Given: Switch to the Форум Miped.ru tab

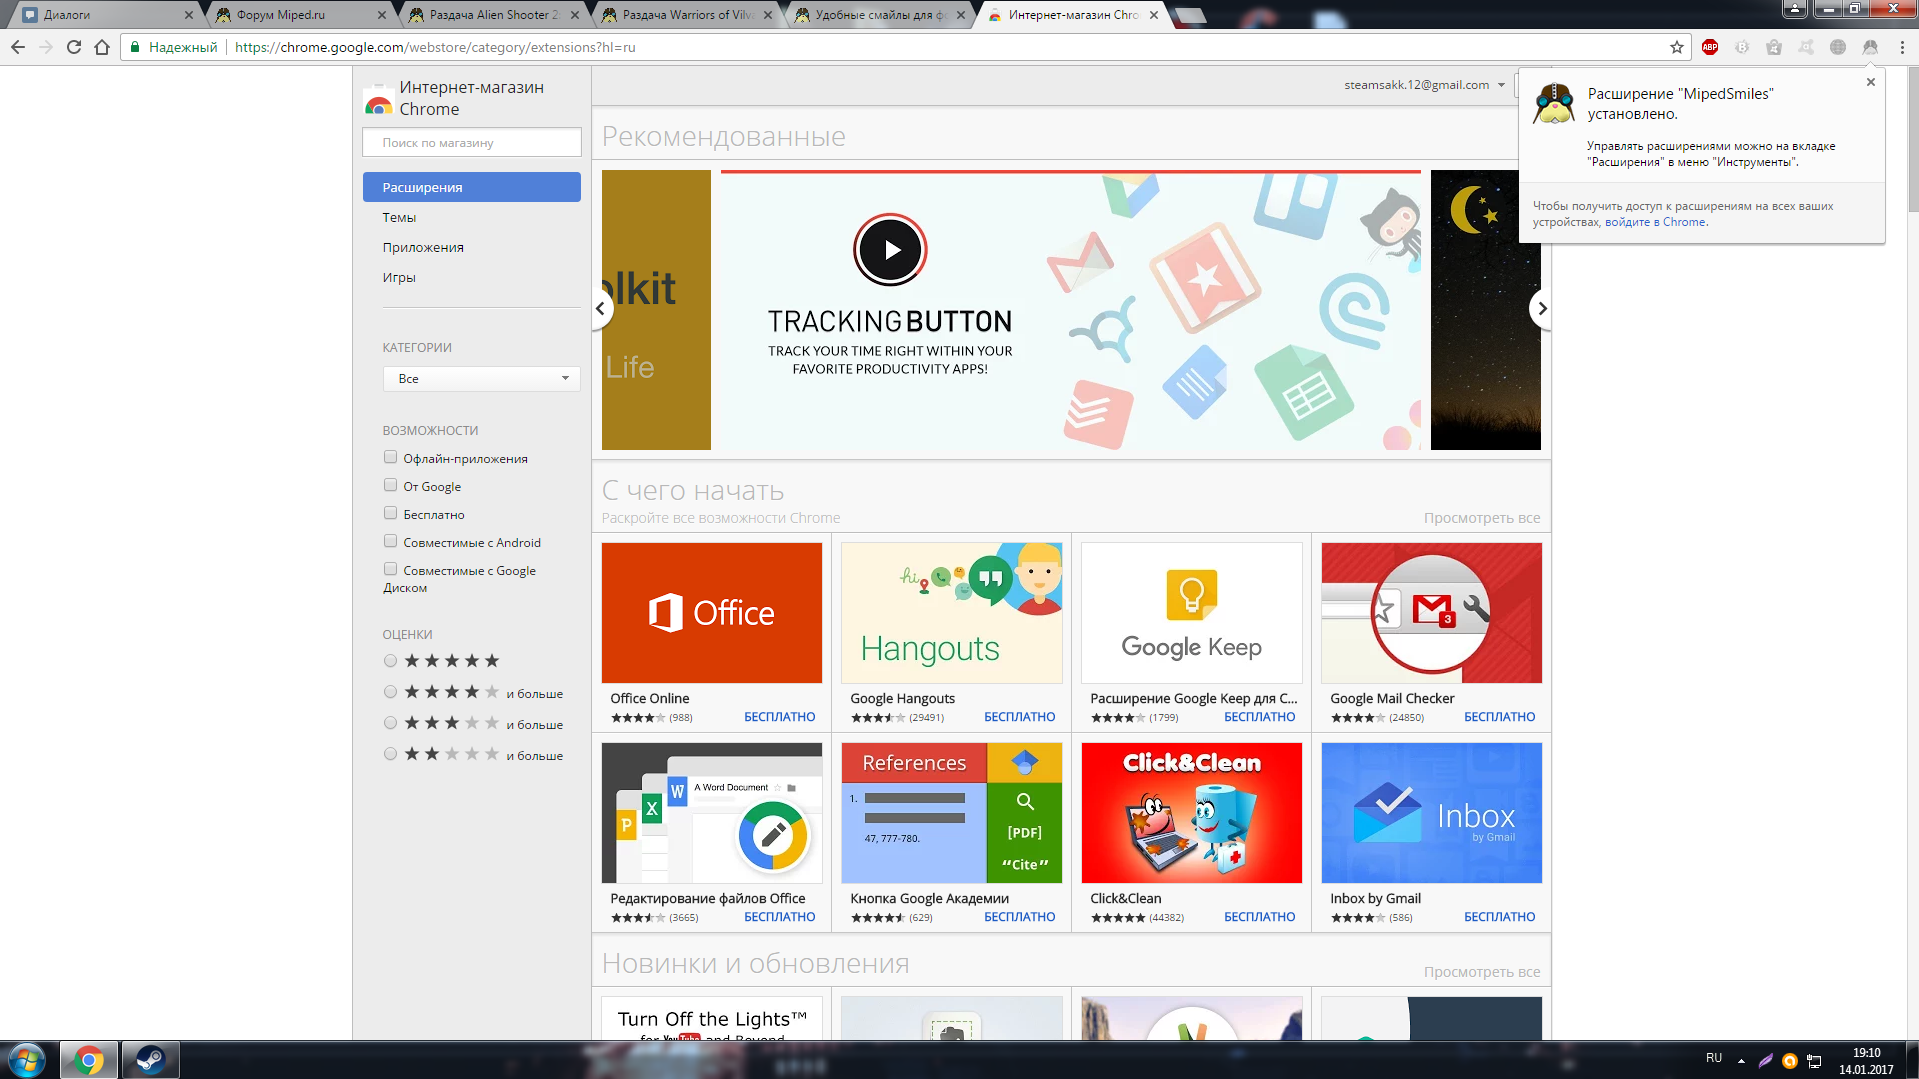Looking at the screenshot, I should pyautogui.click(x=298, y=15).
